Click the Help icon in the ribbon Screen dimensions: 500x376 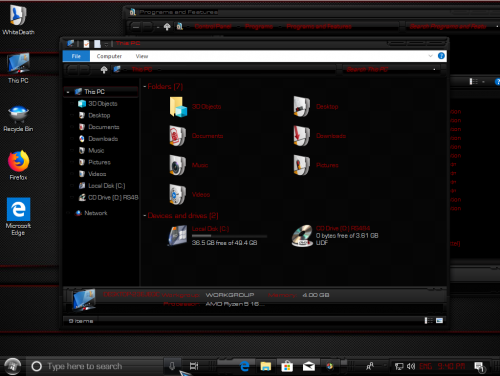[441, 56]
